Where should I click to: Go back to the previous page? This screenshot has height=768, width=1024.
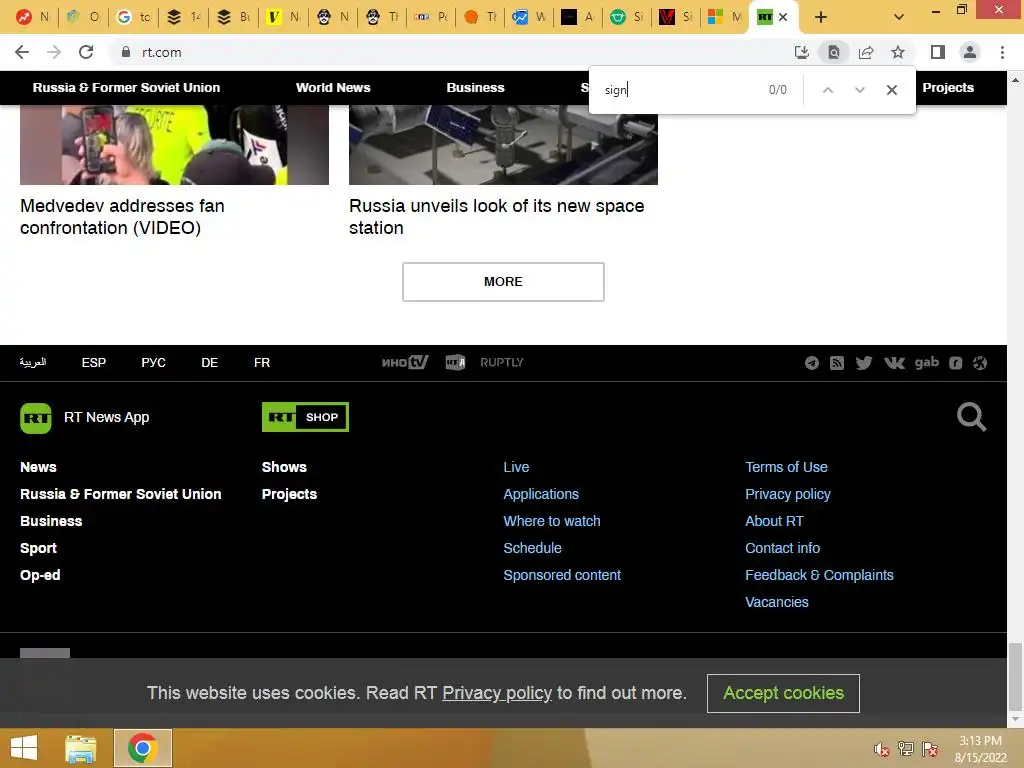(x=22, y=52)
